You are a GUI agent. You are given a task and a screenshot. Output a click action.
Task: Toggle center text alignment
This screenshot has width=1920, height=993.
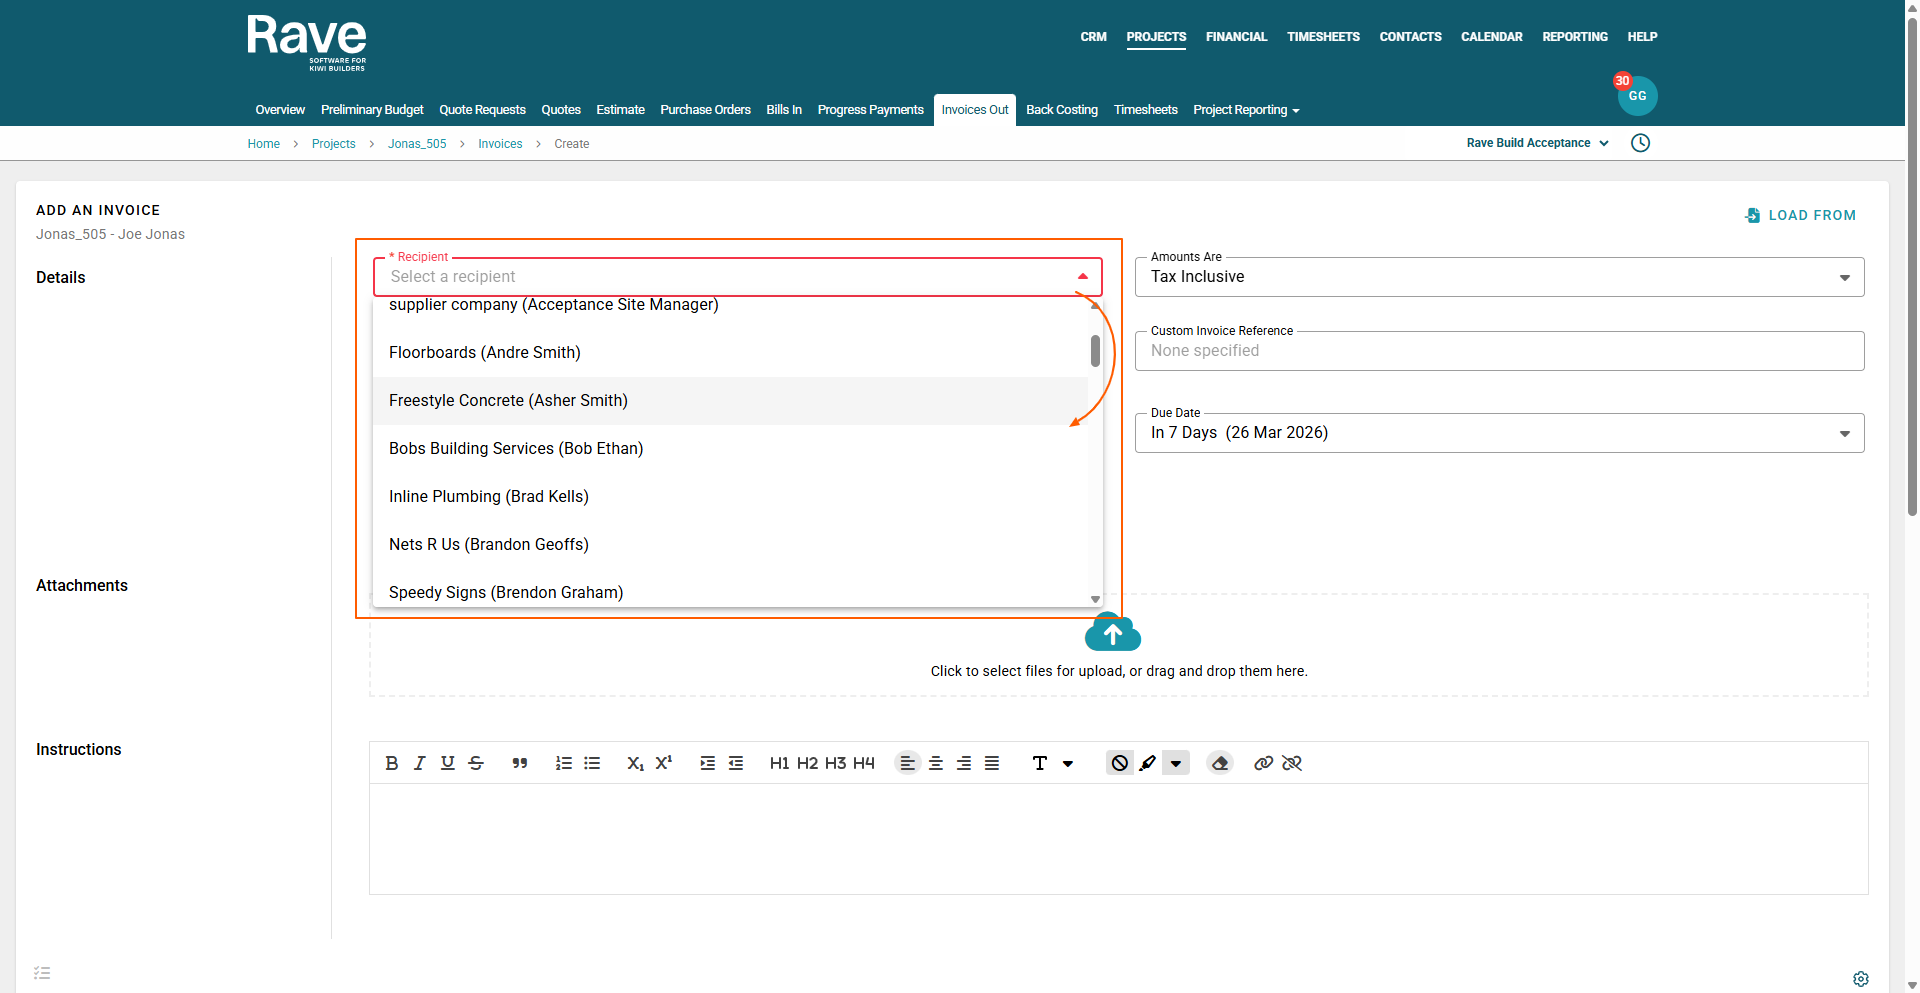[936, 763]
